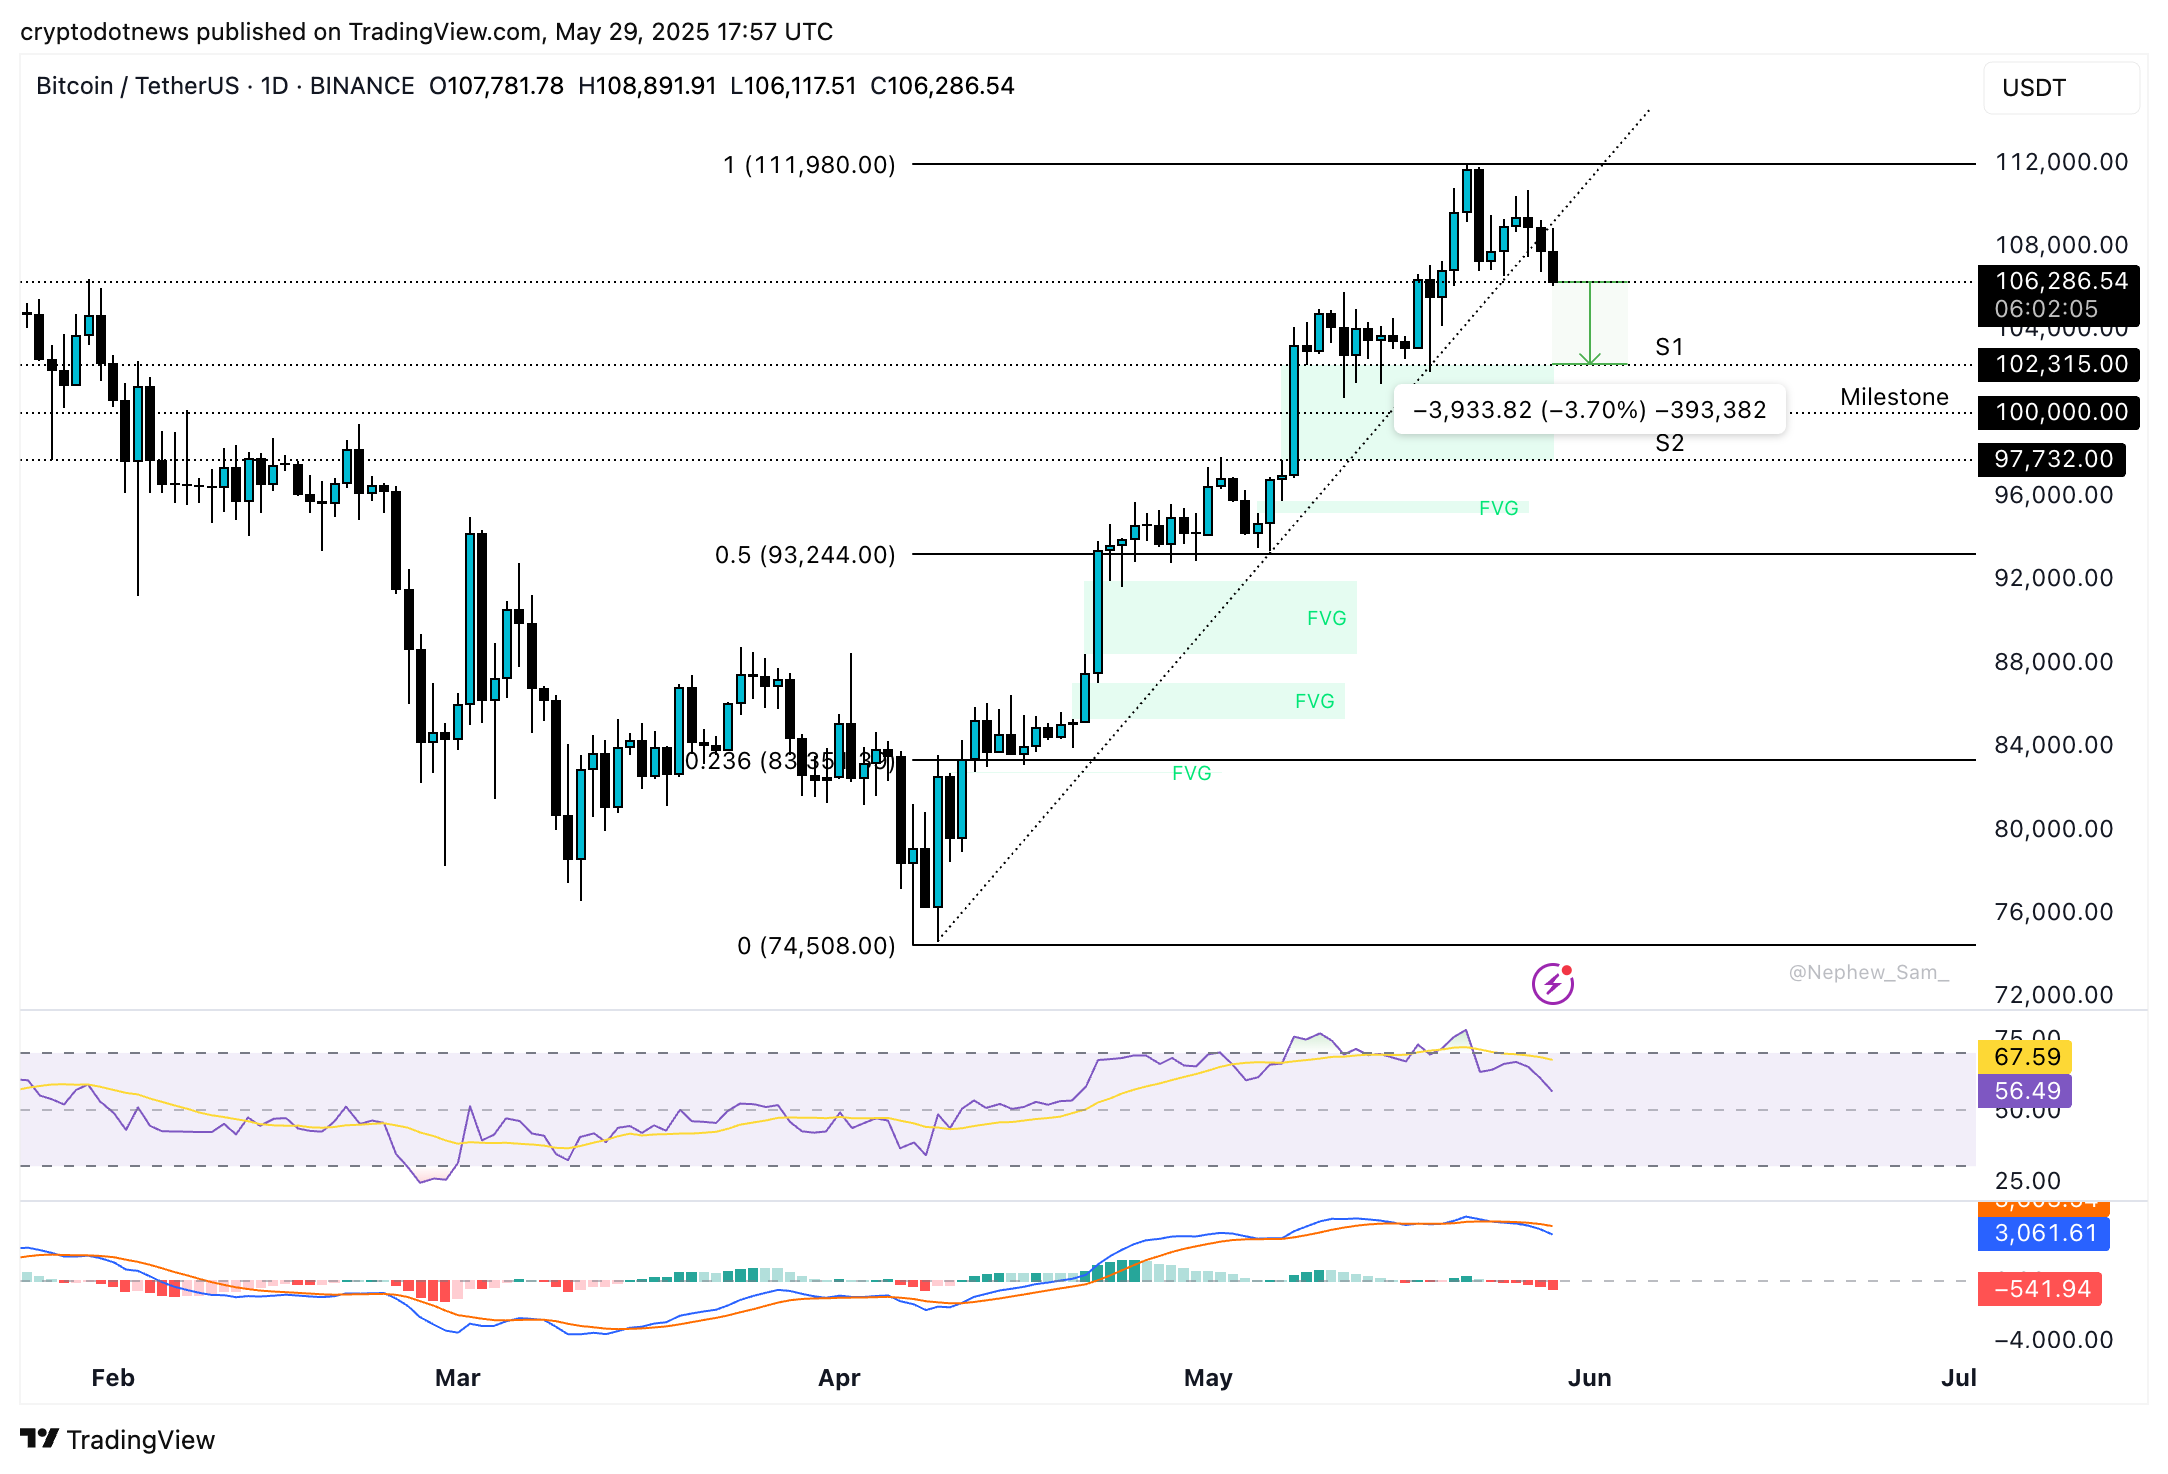Click the May label on time axis
The height and width of the screenshot is (1474, 2168).
1208,1378
